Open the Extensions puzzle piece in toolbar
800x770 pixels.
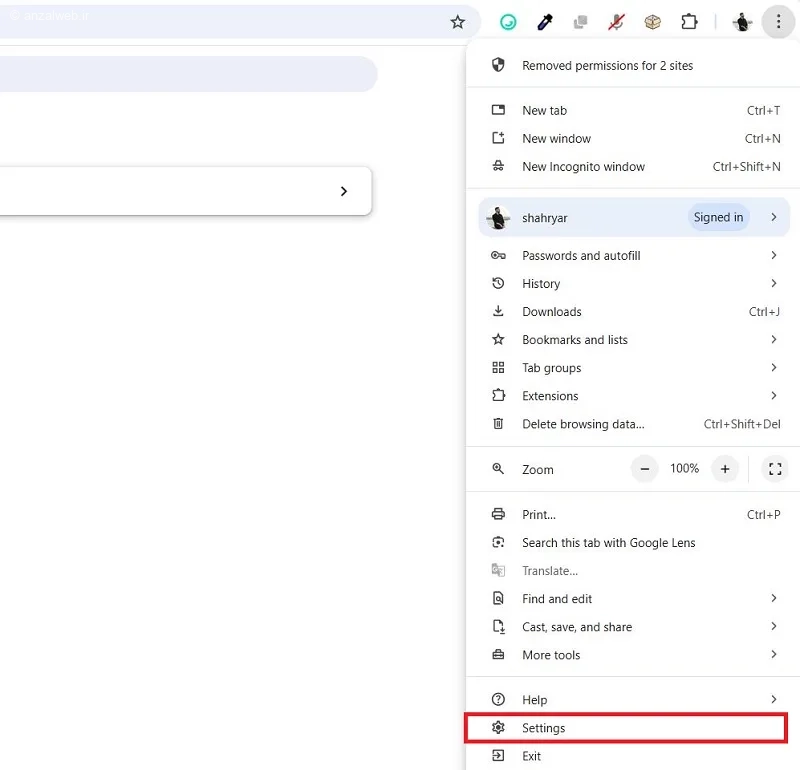[x=689, y=22]
